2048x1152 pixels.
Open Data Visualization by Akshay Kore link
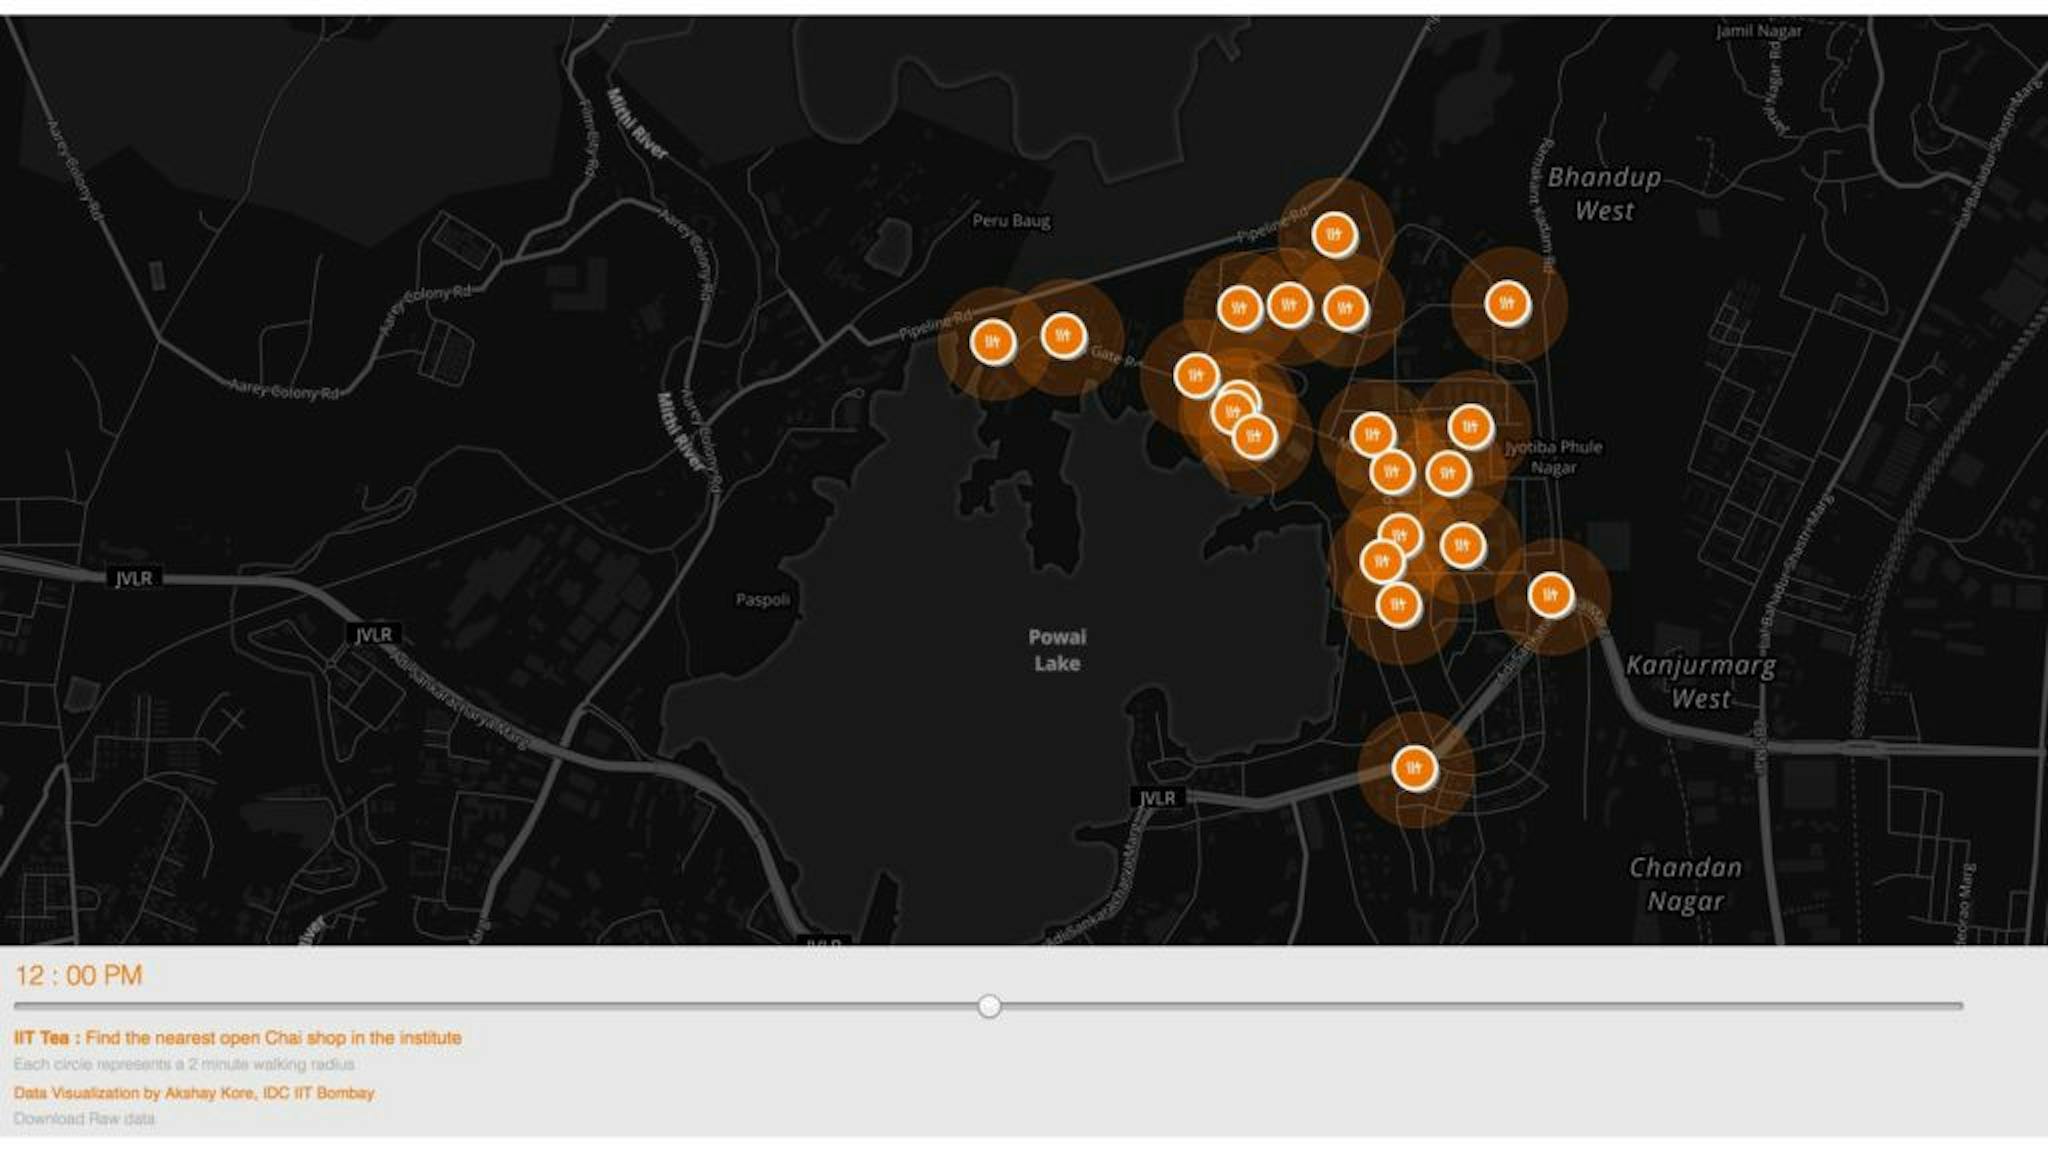tap(194, 1093)
